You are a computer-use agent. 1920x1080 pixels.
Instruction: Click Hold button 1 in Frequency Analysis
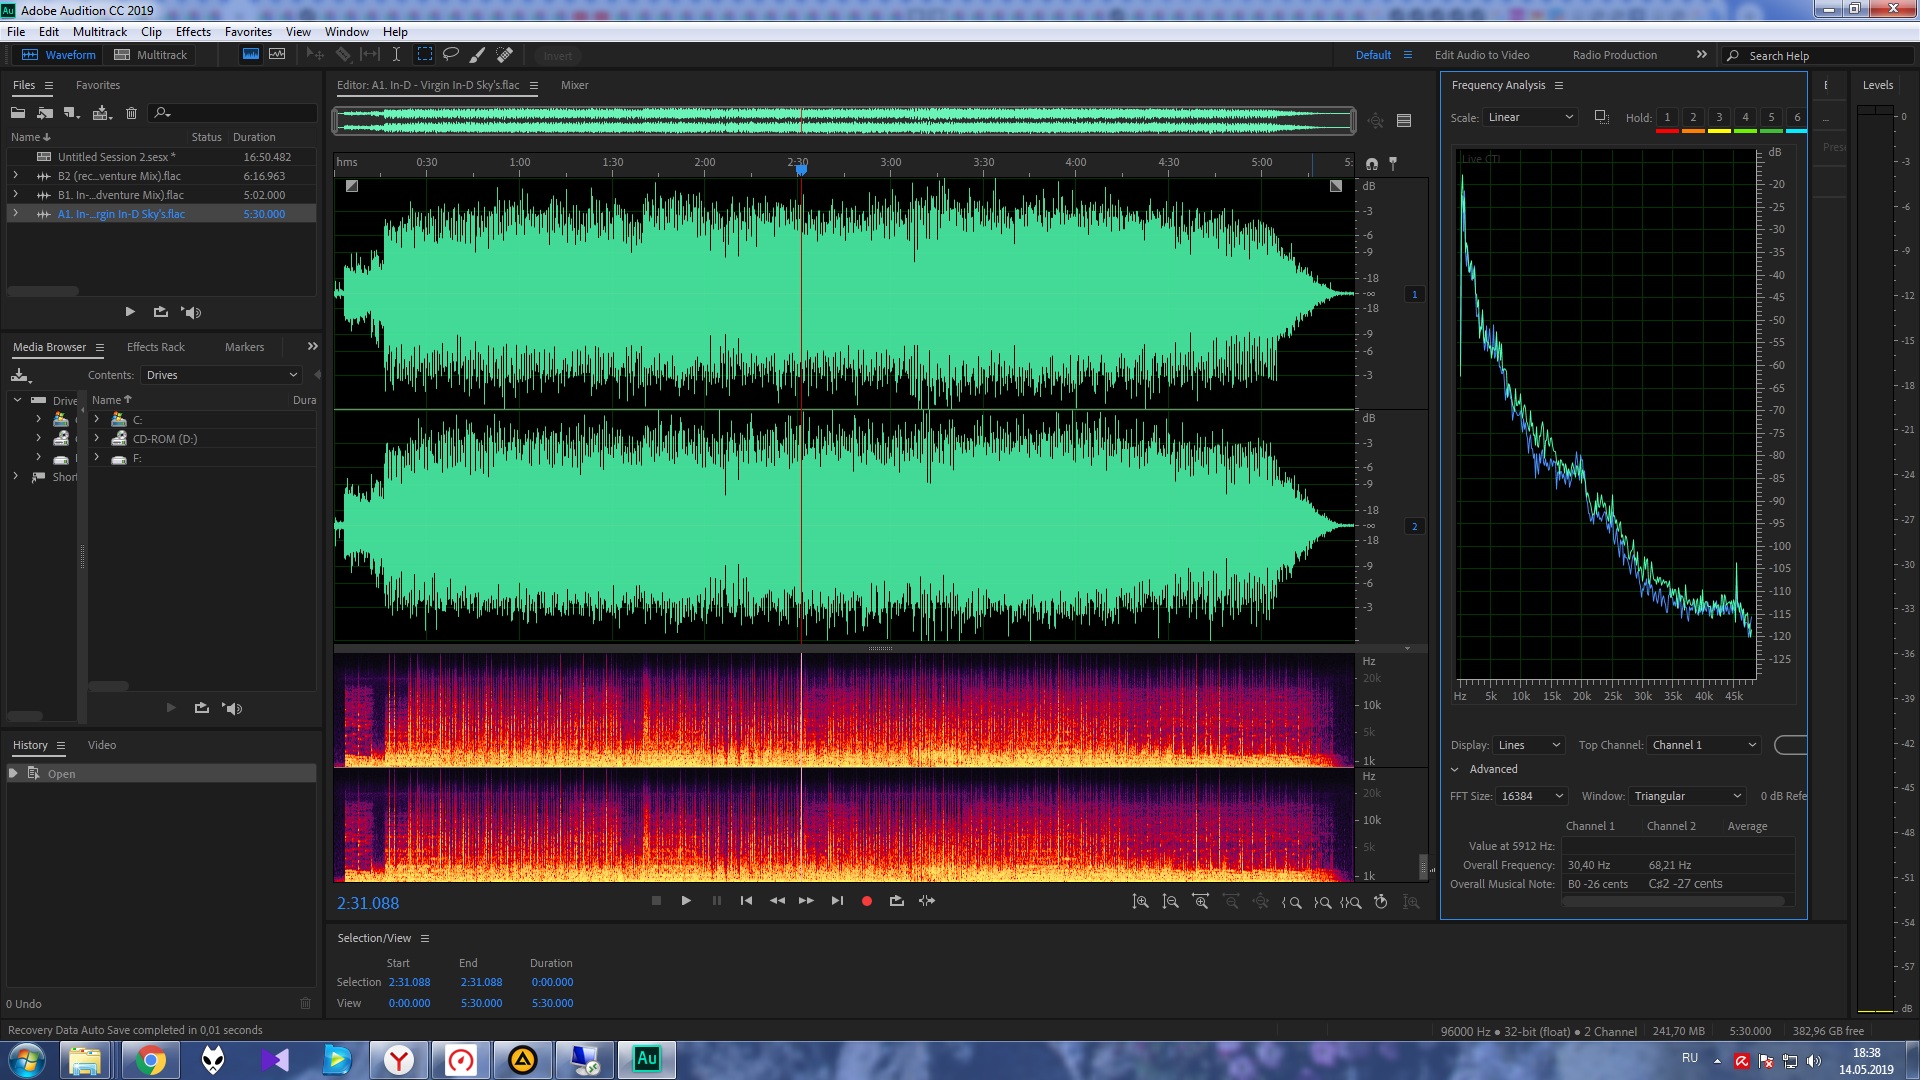1667,118
